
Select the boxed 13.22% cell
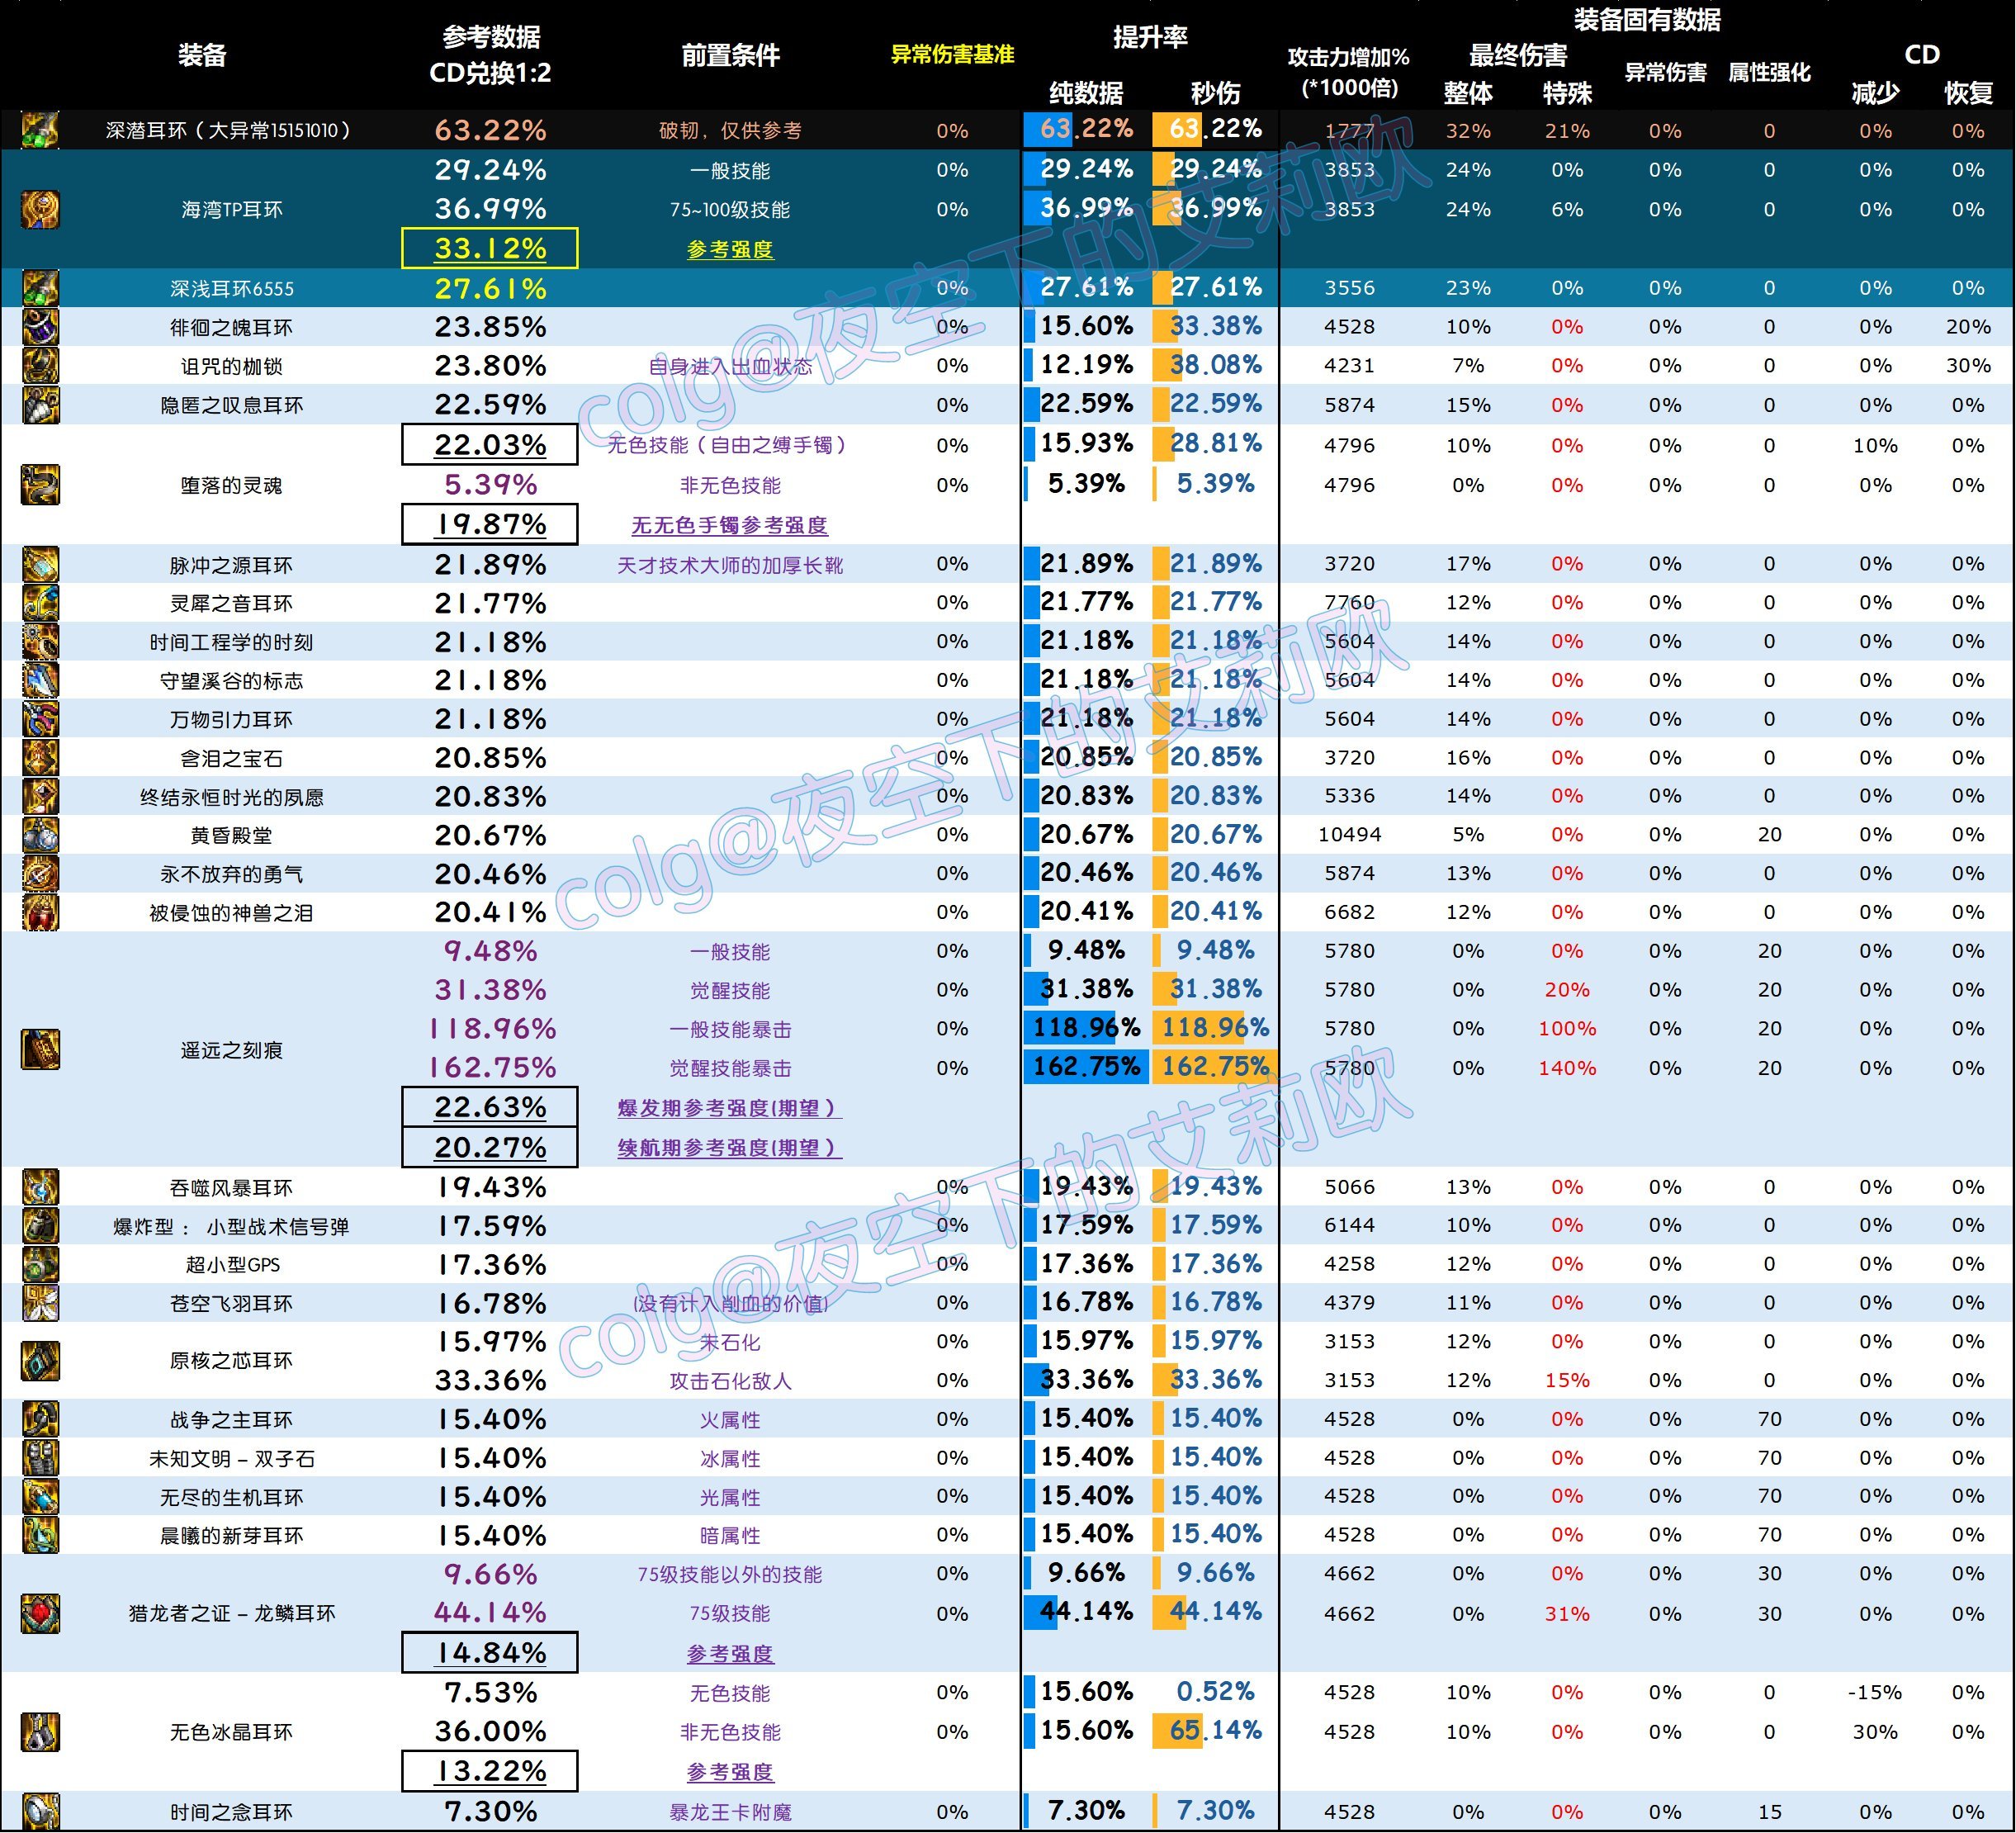[x=490, y=1771]
